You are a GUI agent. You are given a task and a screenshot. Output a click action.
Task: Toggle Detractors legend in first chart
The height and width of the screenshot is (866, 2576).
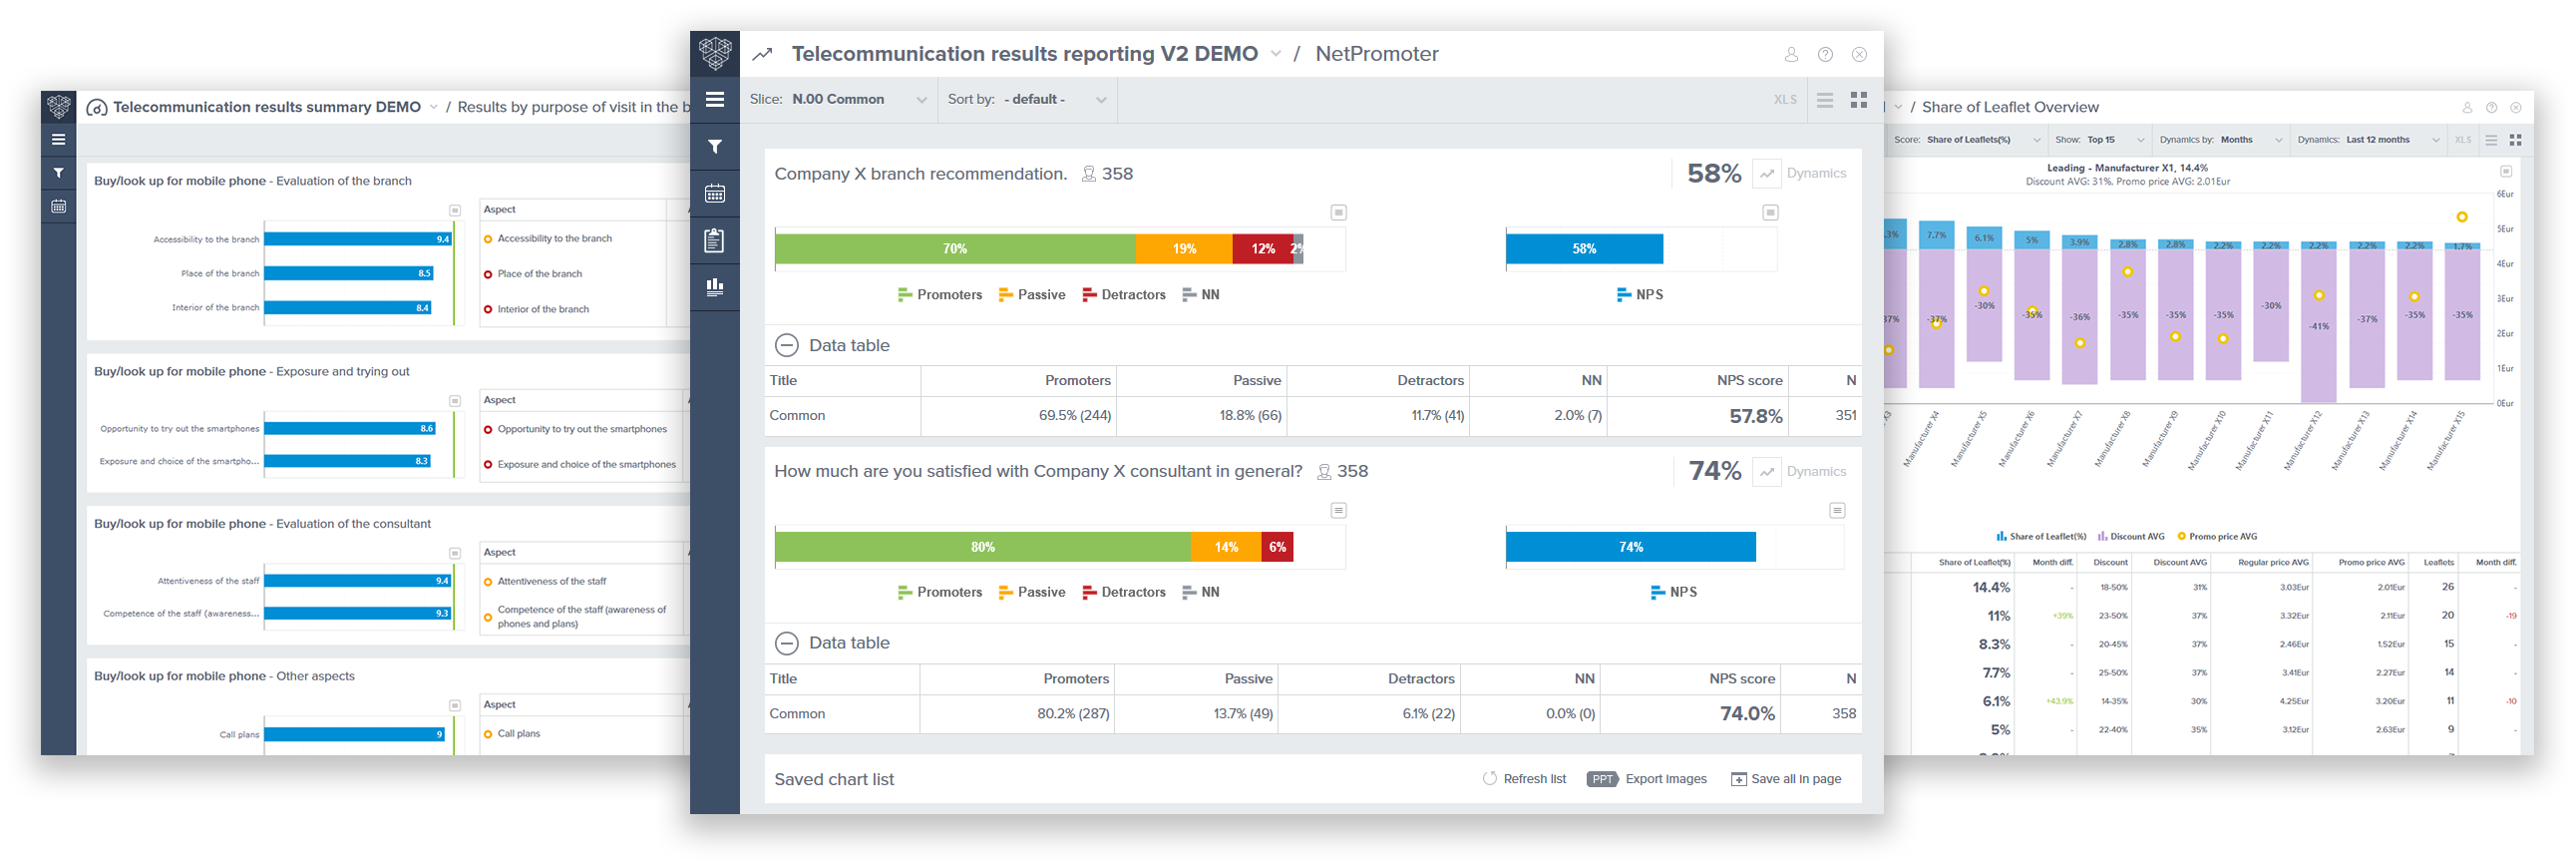pos(1123,295)
